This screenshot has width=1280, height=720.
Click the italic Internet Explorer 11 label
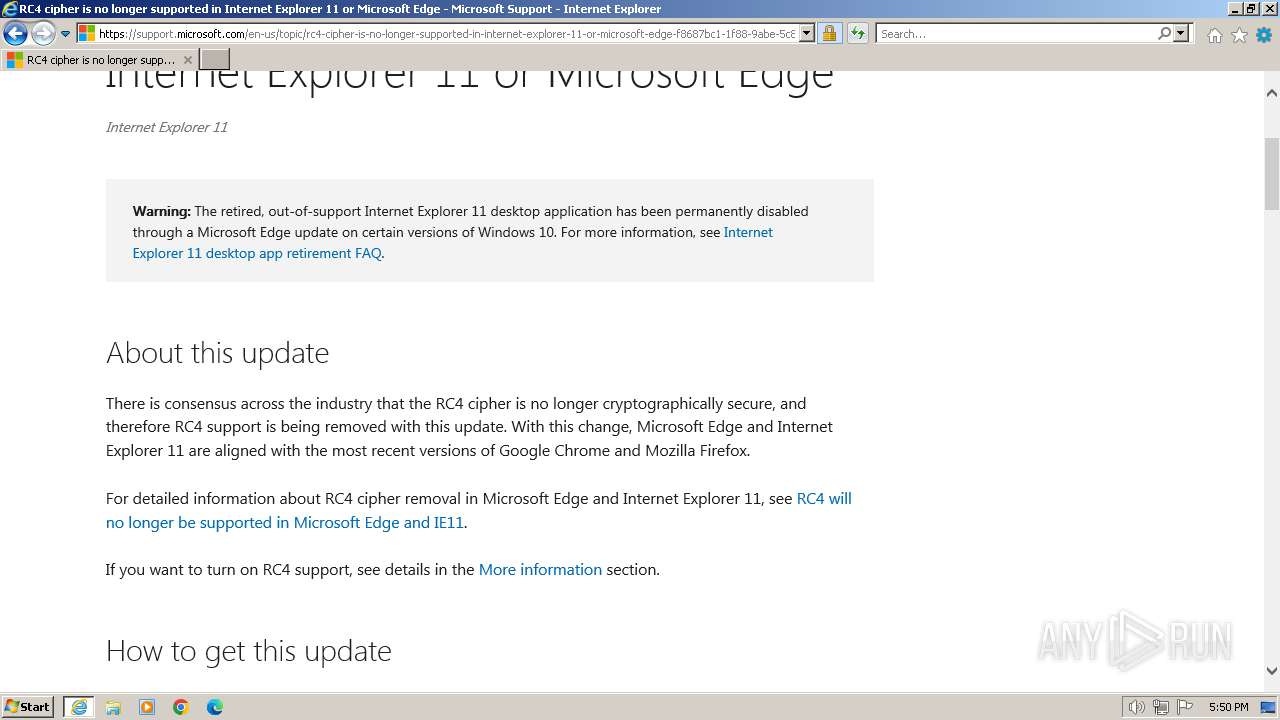pos(166,127)
